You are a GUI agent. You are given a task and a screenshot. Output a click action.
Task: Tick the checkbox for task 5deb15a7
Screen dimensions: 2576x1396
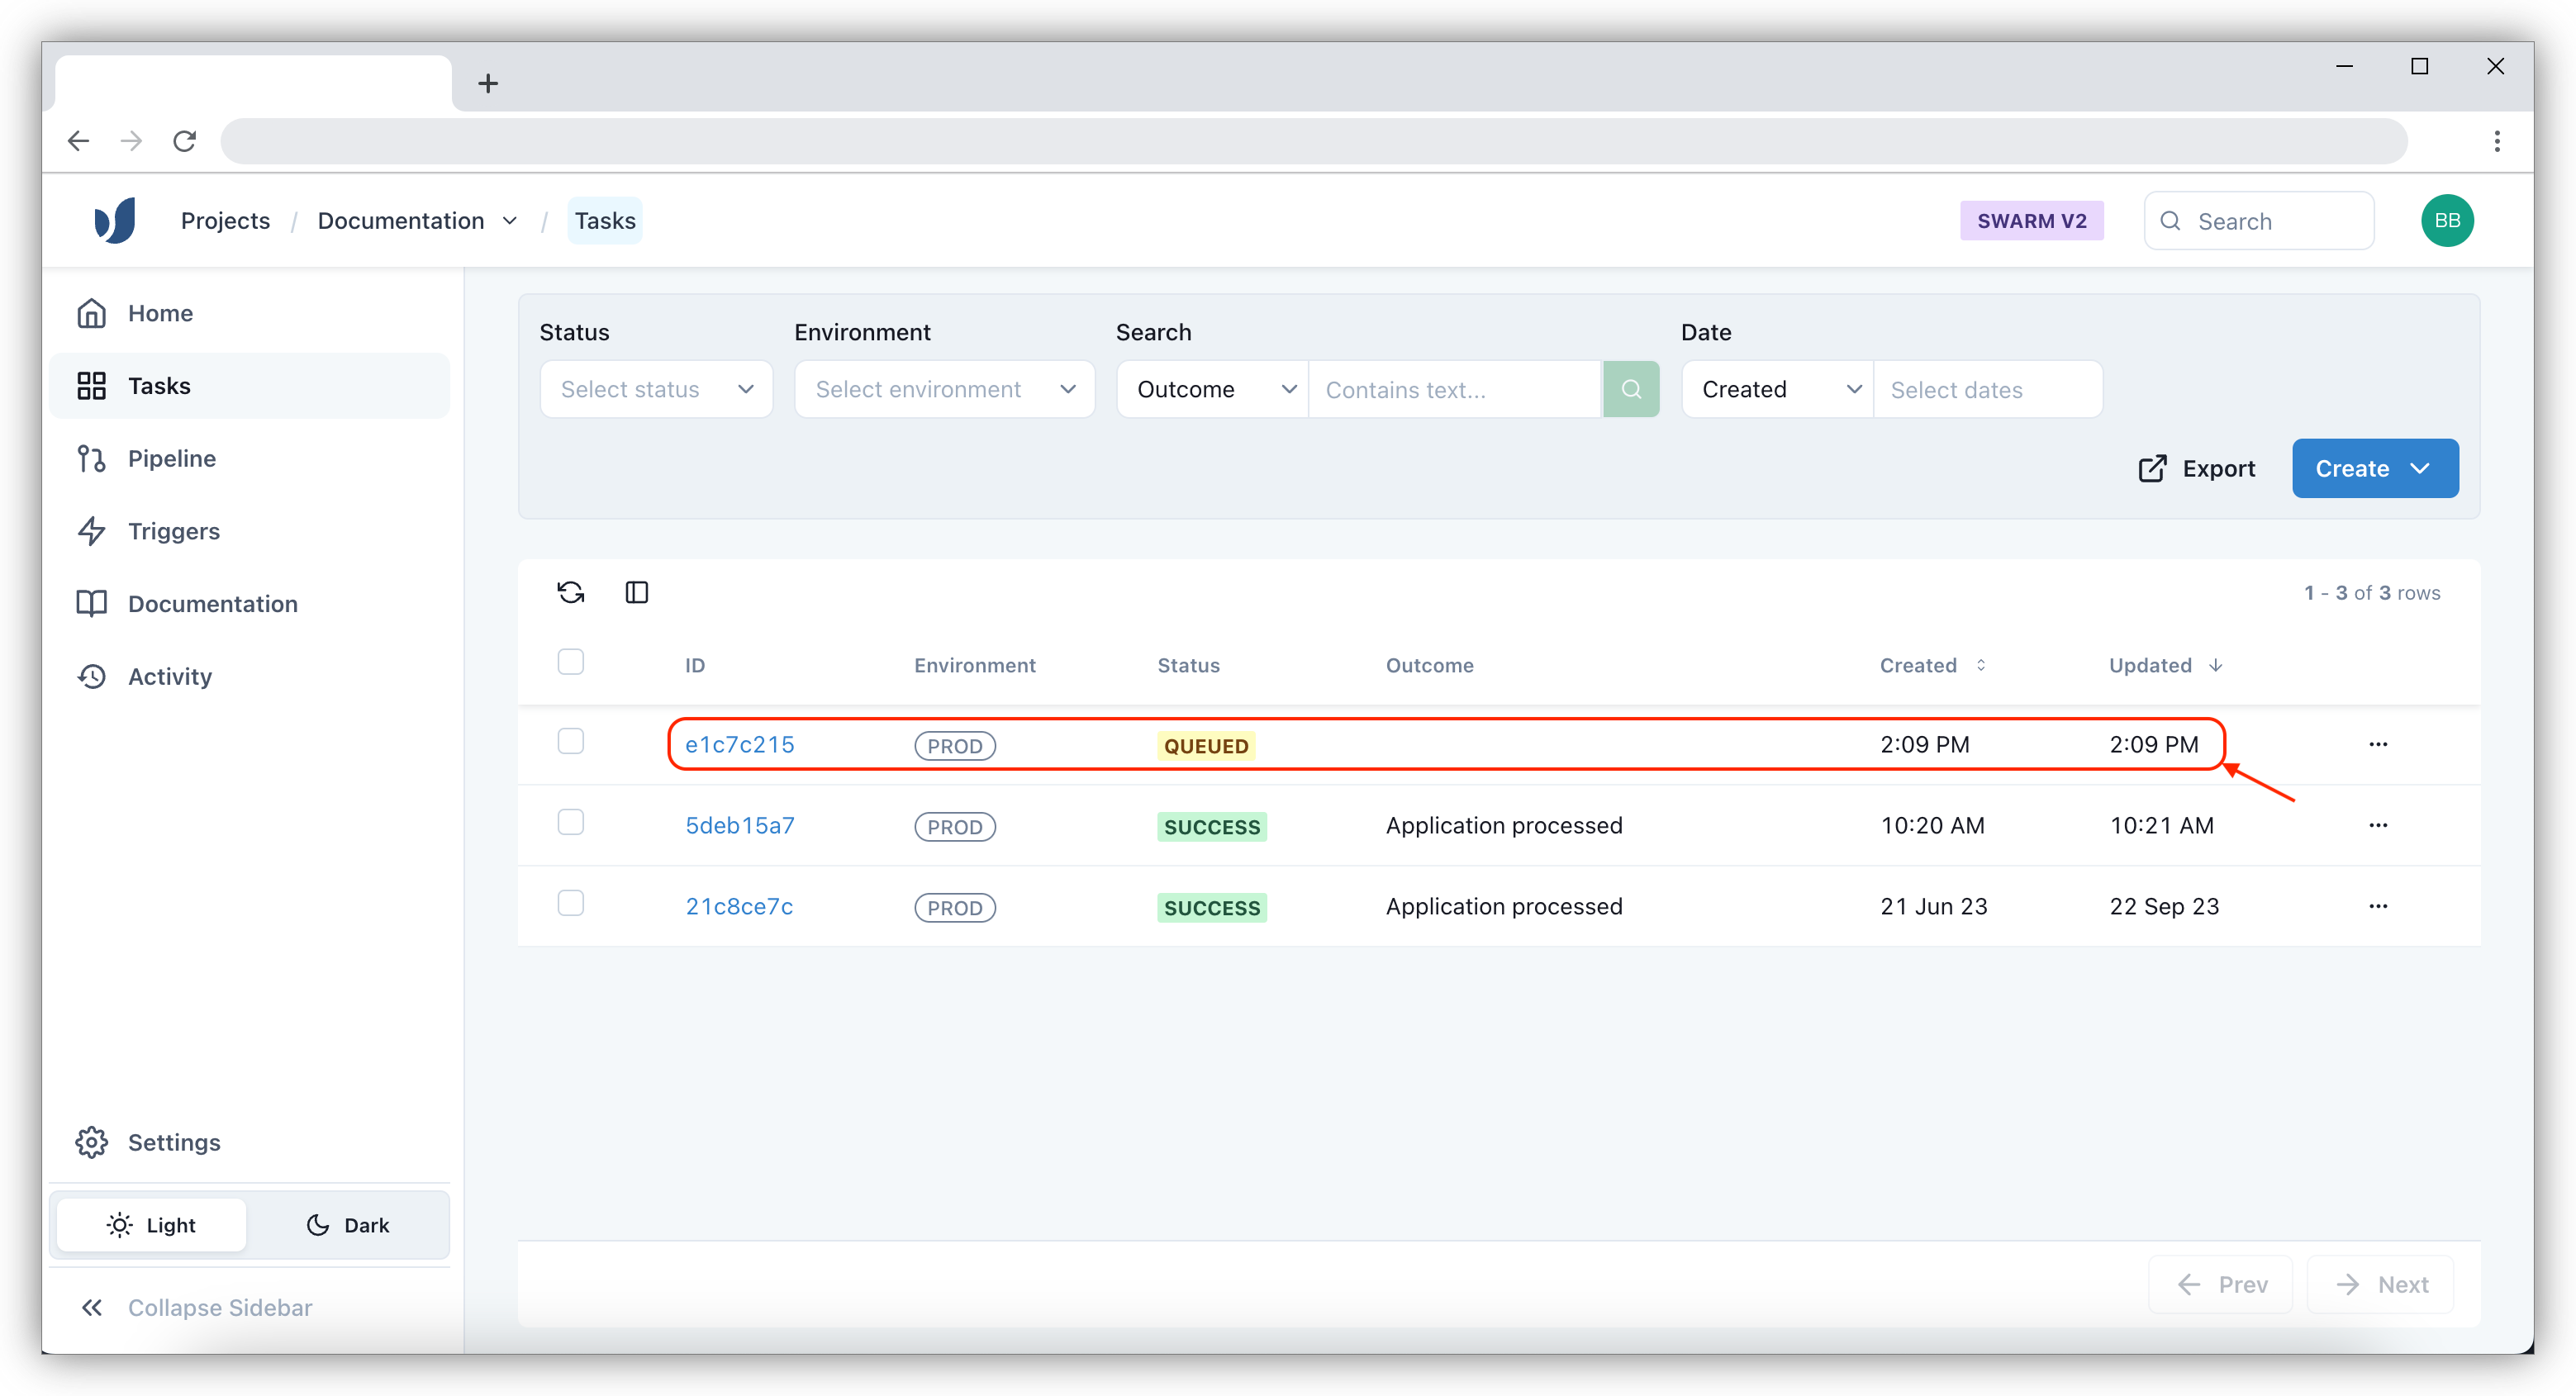571,822
